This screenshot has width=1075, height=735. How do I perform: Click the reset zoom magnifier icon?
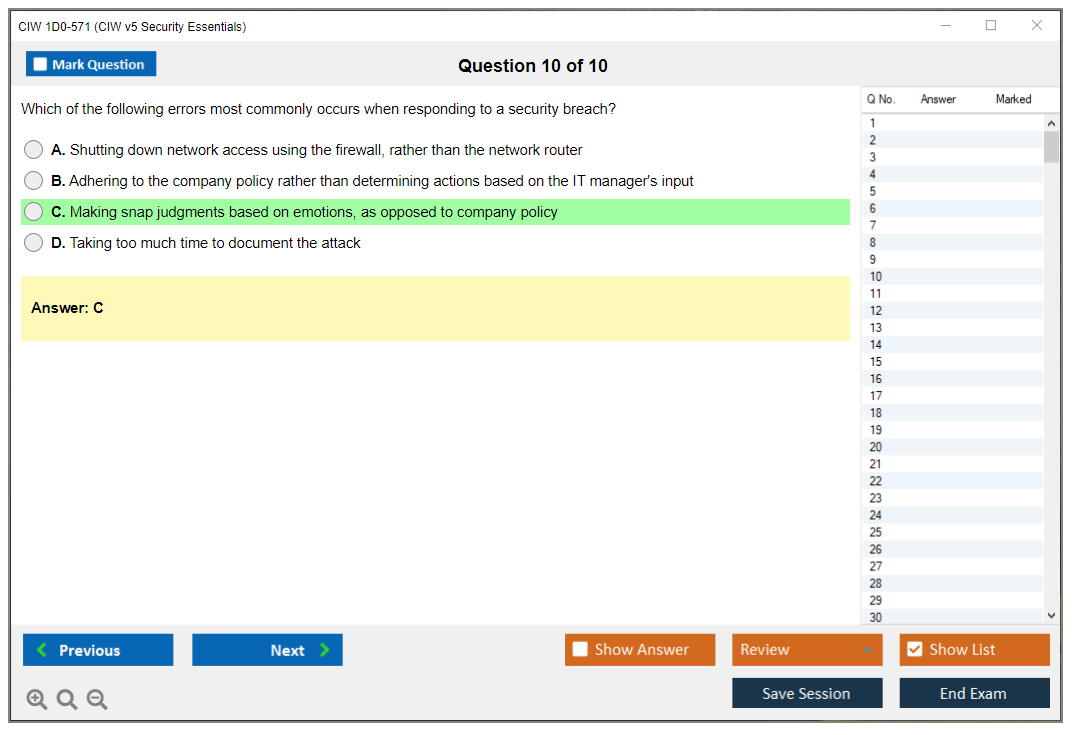click(67, 699)
